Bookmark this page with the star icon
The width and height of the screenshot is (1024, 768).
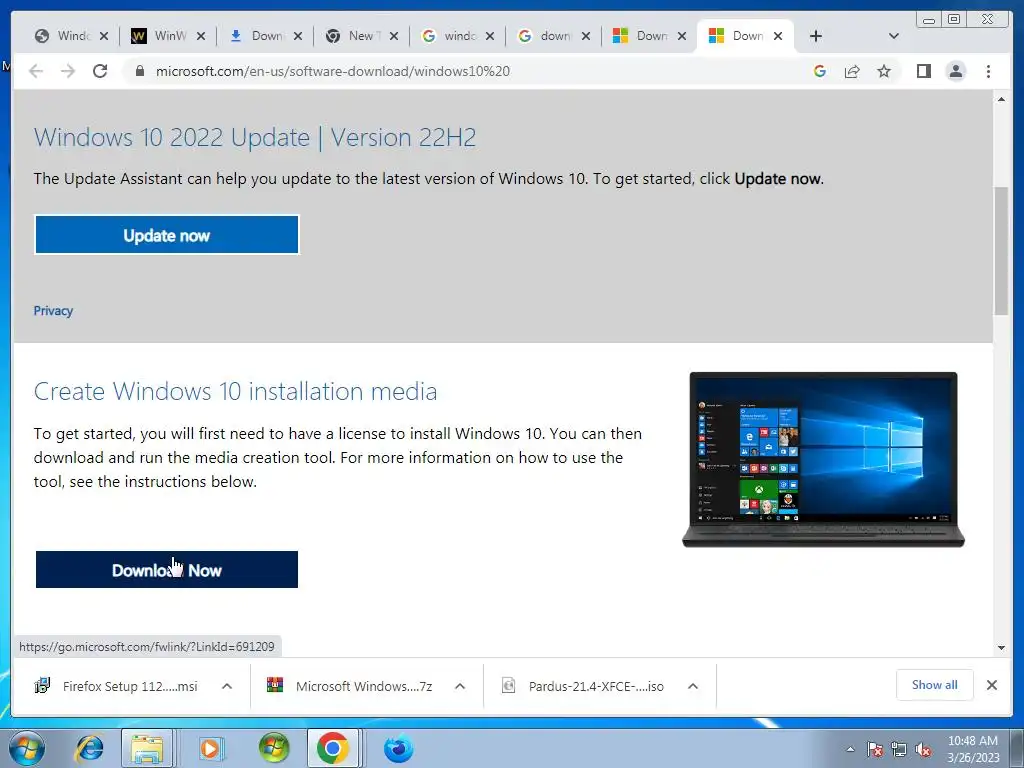pyautogui.click(x=884, y=71)
